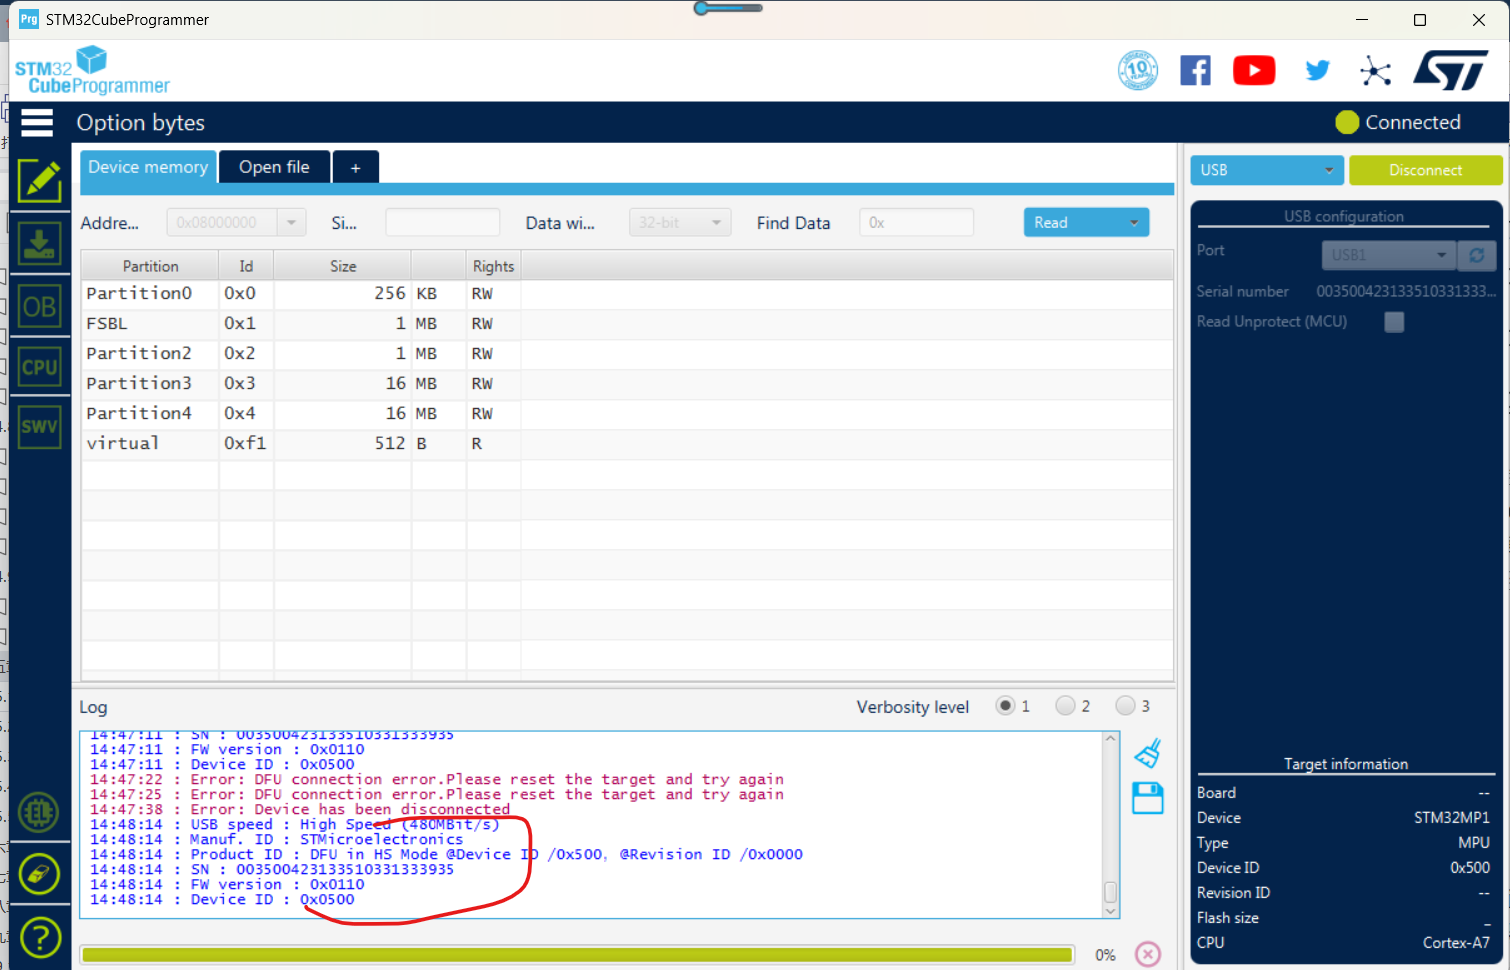The image size is (1510, 970).
Task: Open the CPU panel icon
Action: click(x=40, y=367)
